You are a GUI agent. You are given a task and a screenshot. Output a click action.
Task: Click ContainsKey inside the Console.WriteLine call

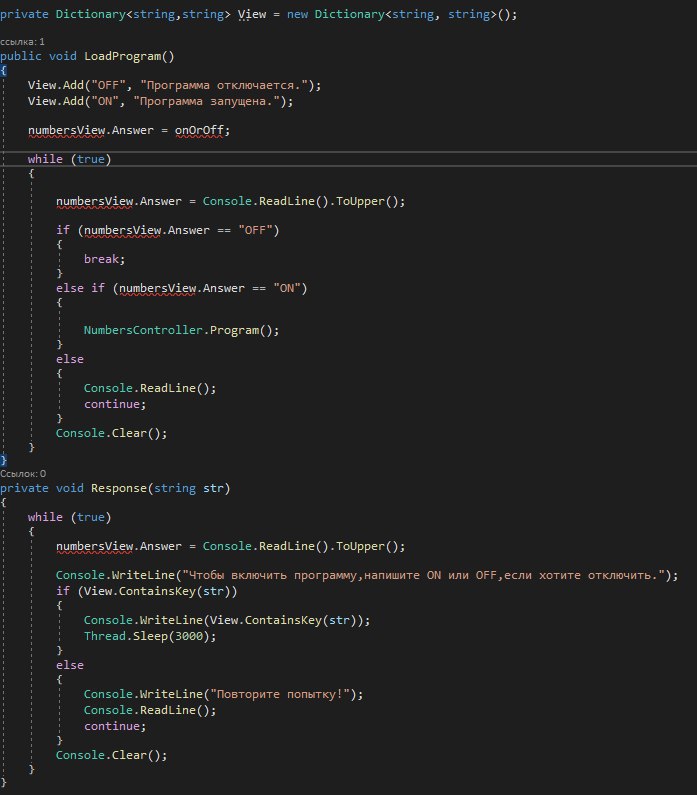(283, 620)
